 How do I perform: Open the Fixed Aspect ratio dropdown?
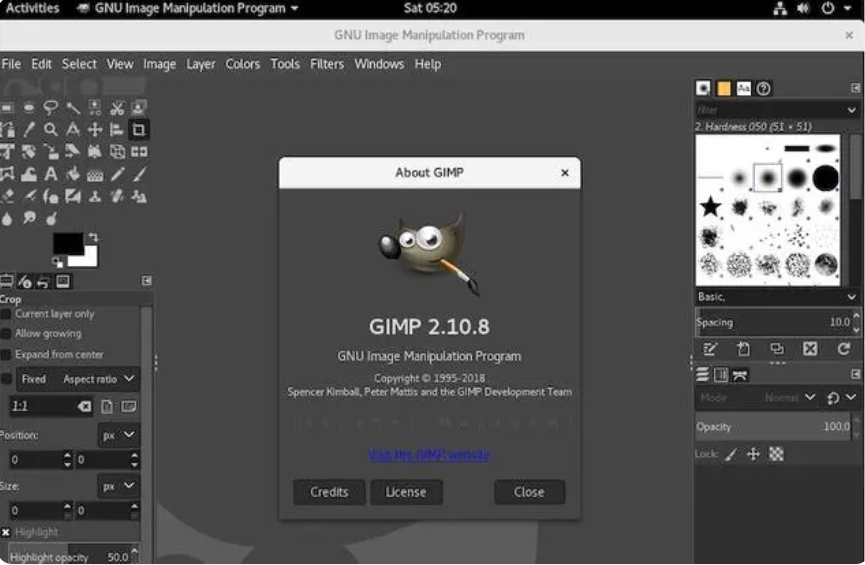(x=77, y=379)
